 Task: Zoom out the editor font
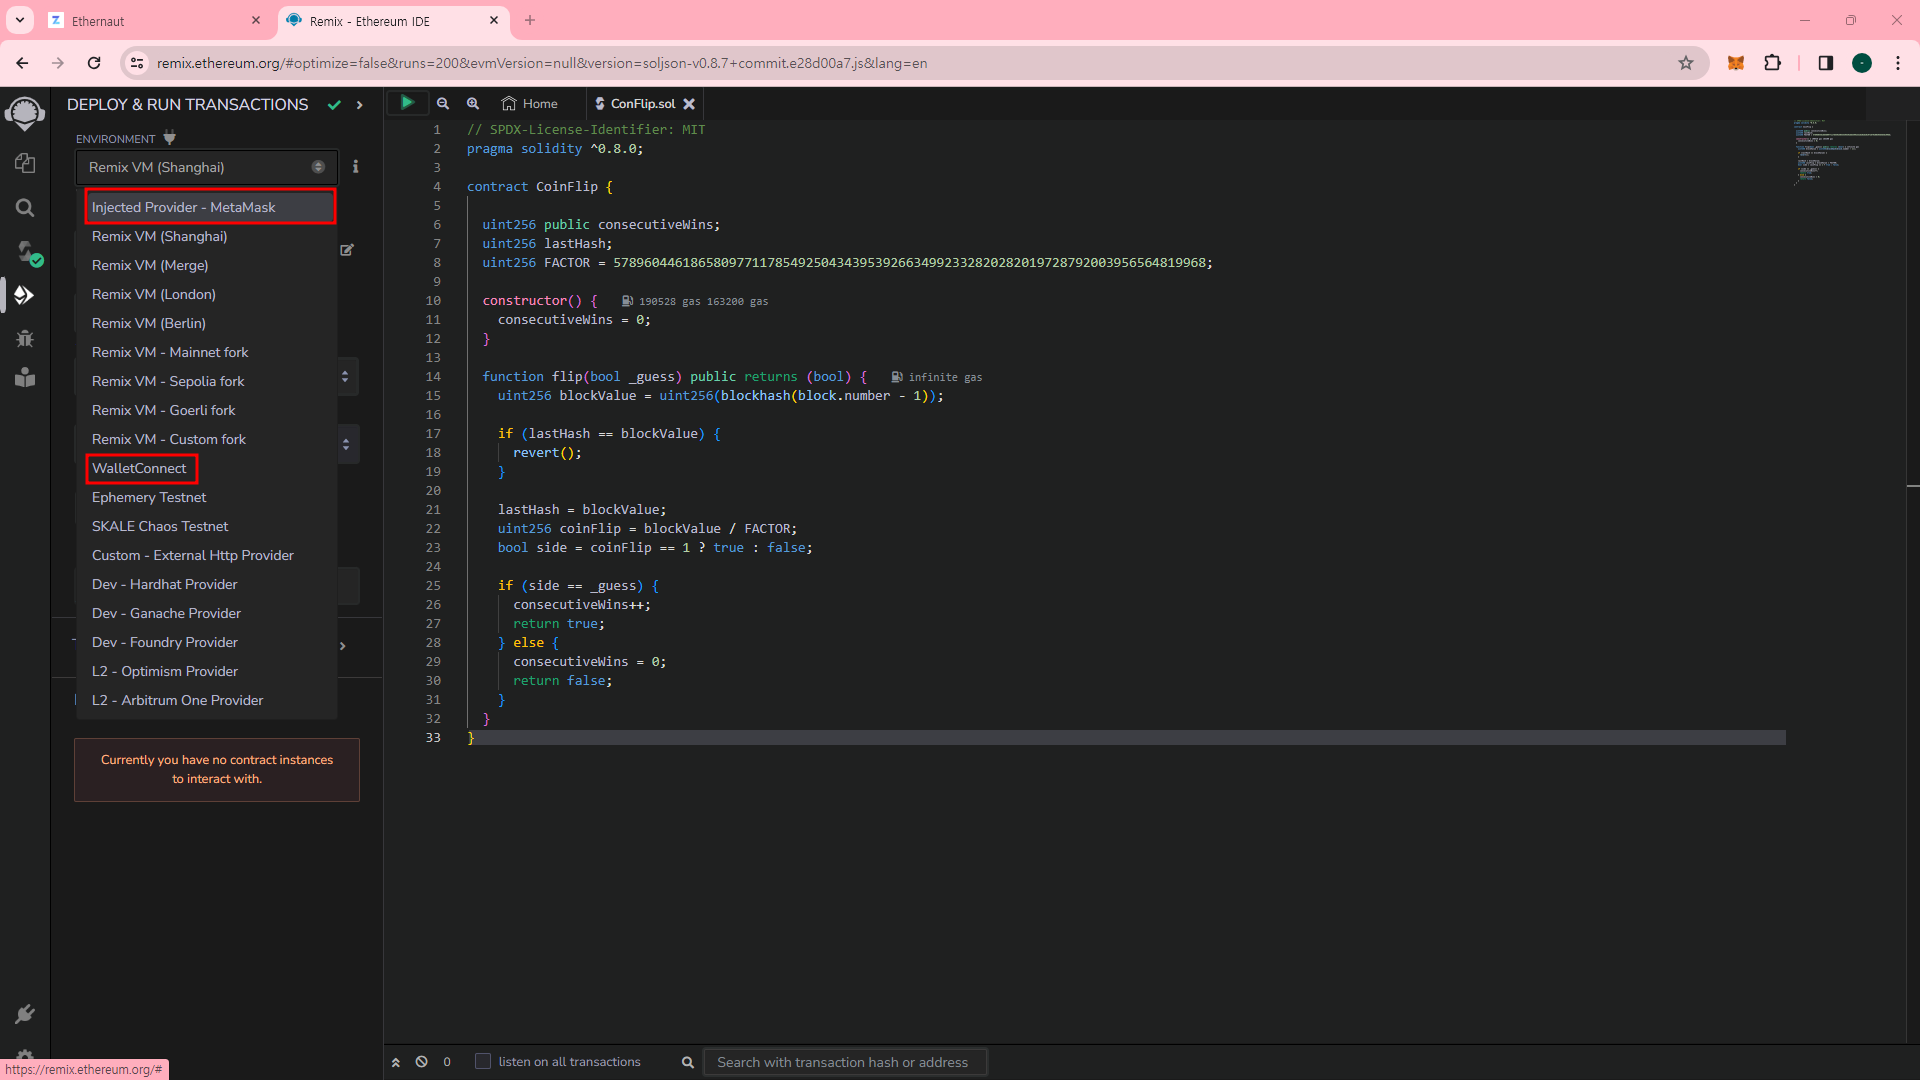click(x=443, y=103)
